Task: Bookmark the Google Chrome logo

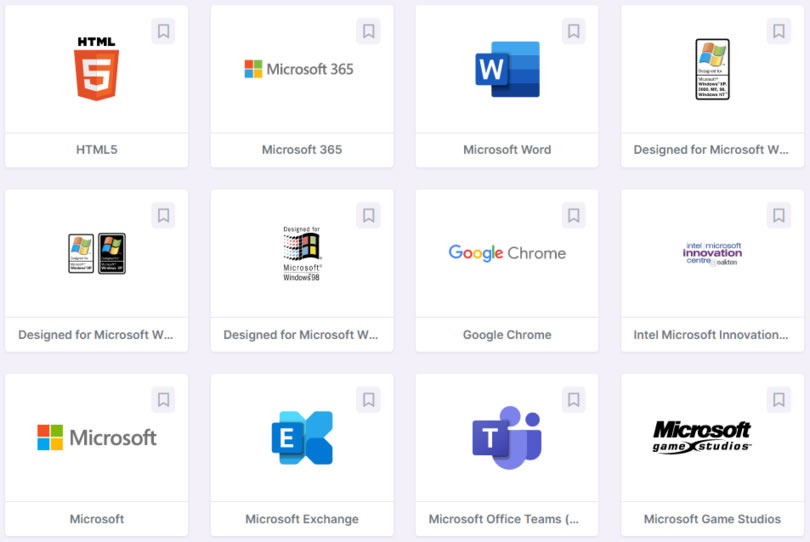Action: tap(573, 215)
